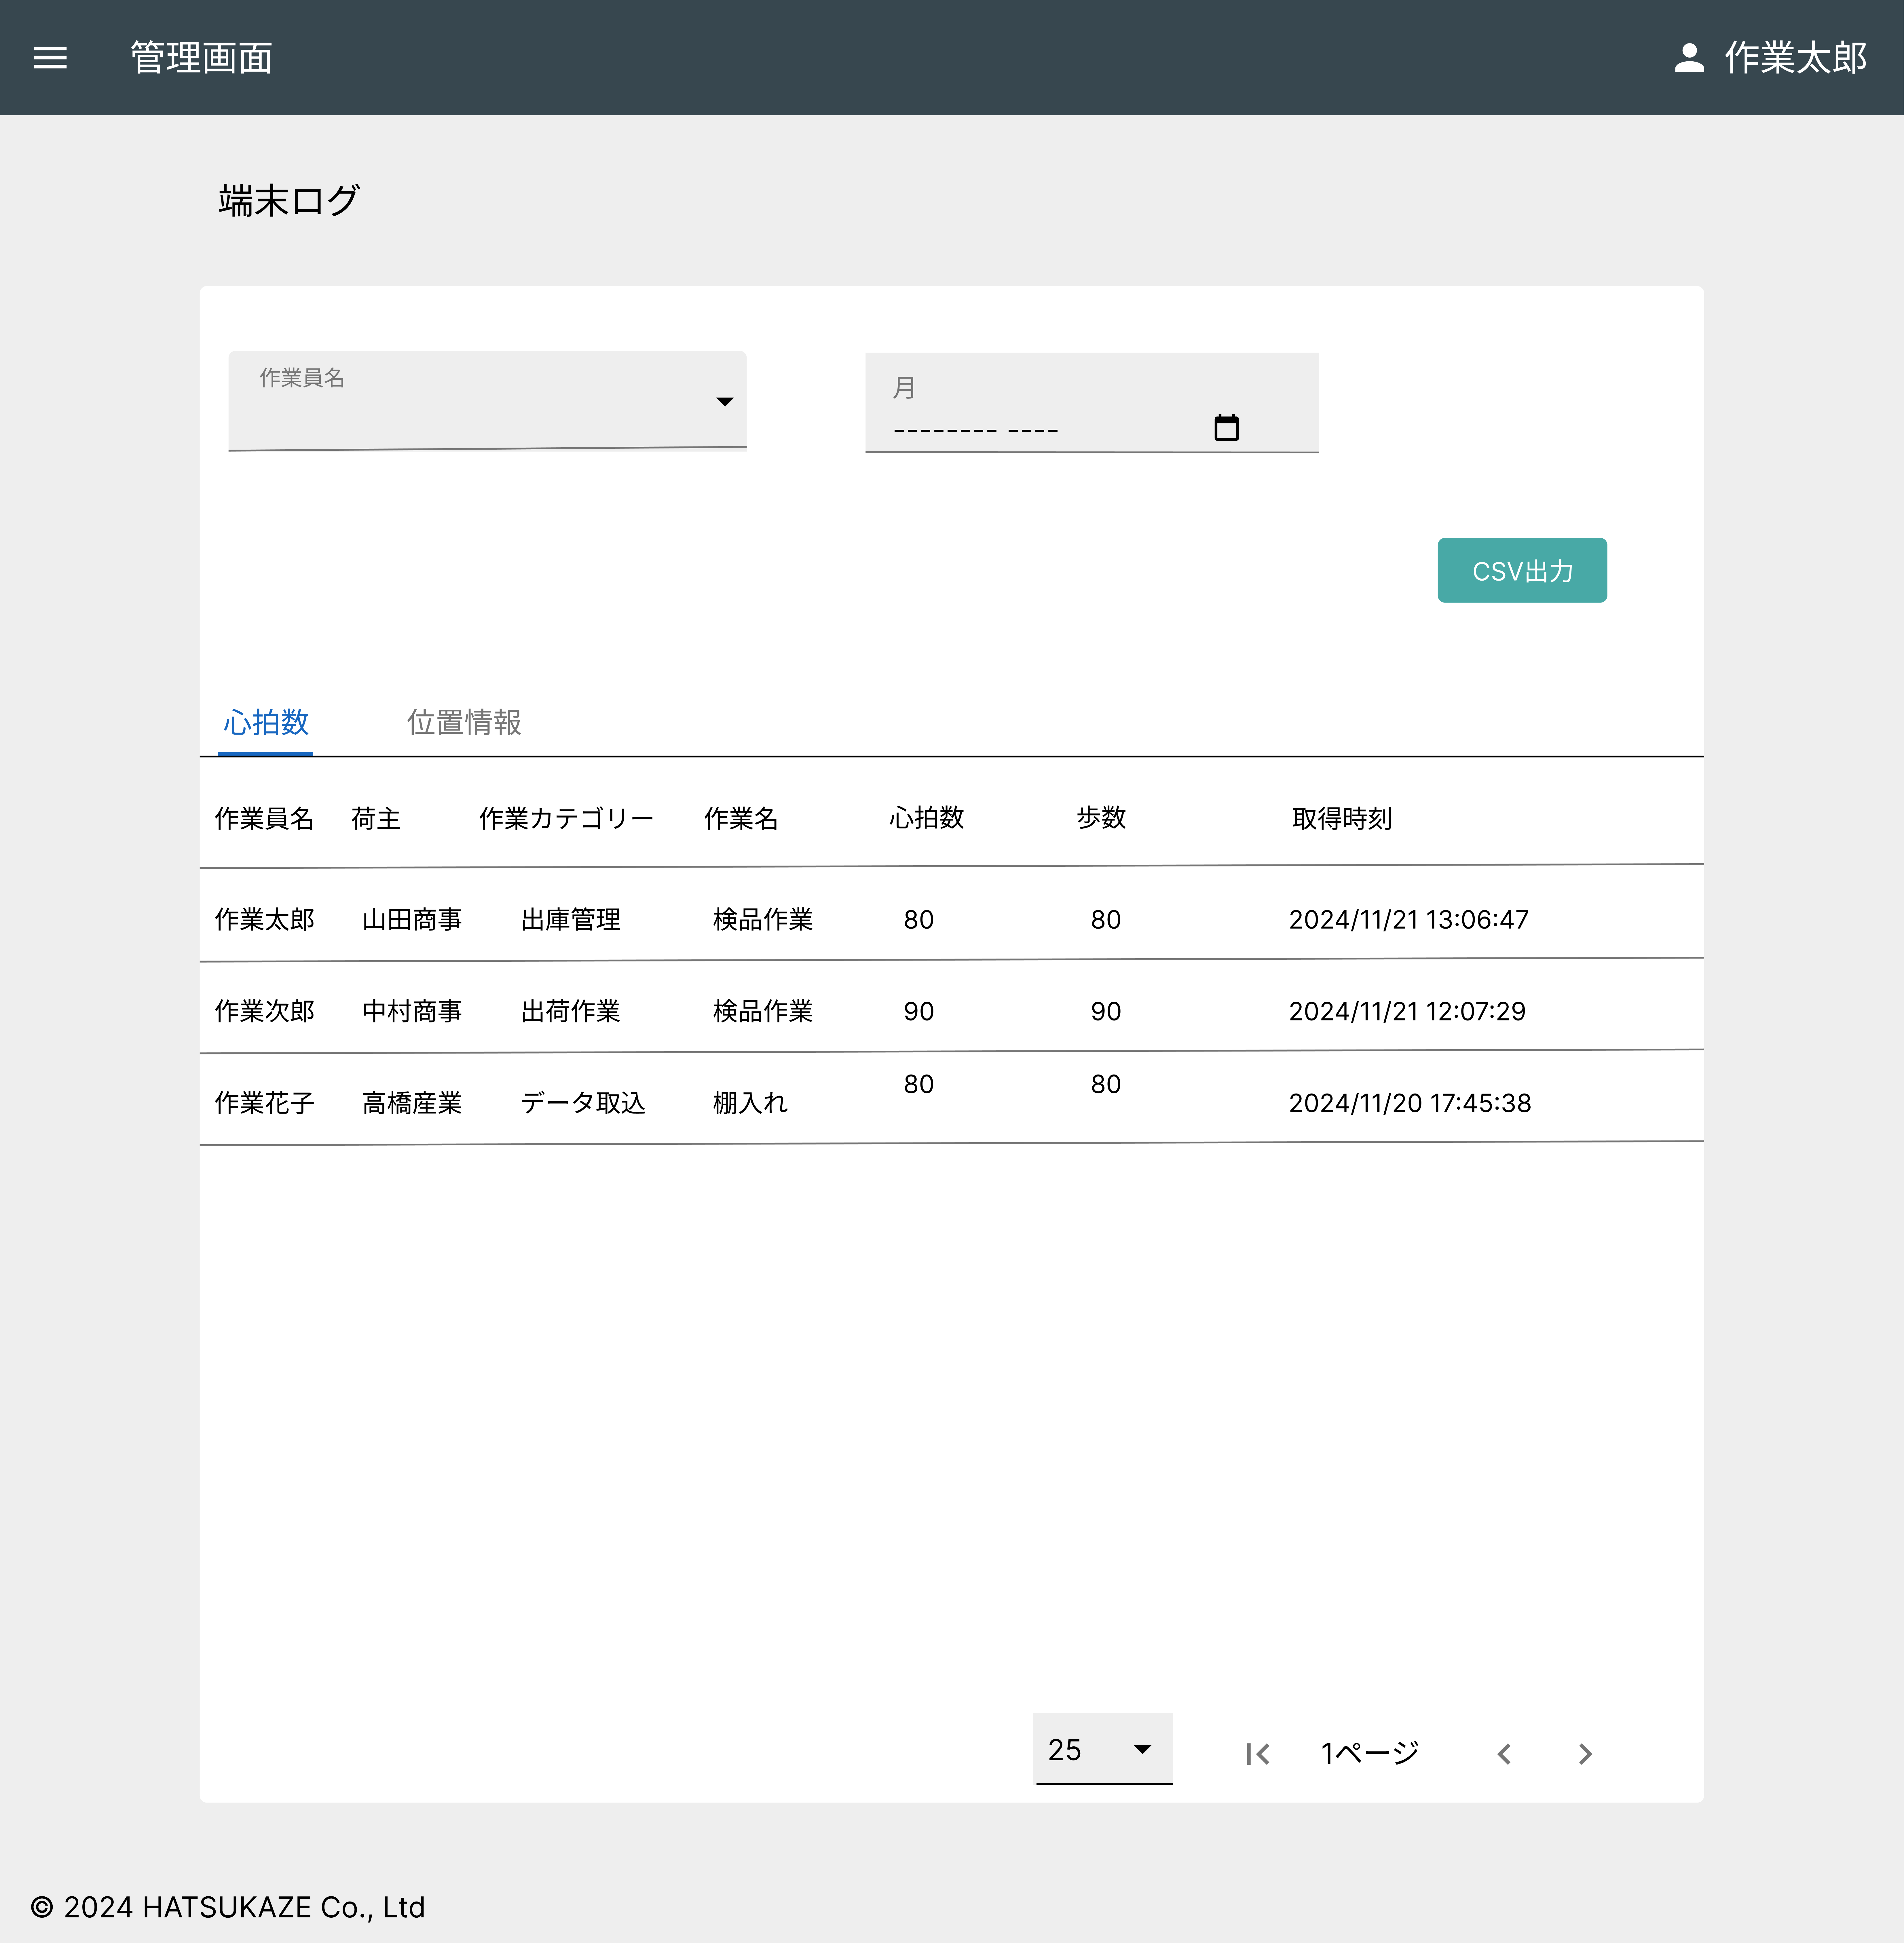
Task: Open the rows-per-page dropdown showing 25
Action: point(1103,1749)
